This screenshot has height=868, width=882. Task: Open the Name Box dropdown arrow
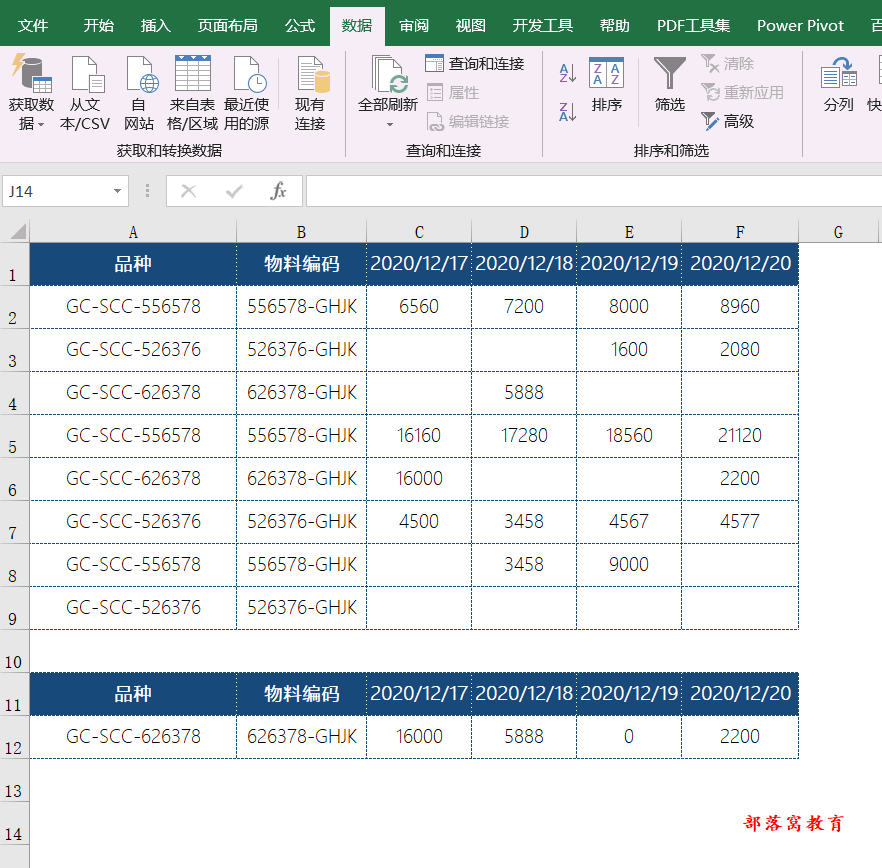(x=117, y=191)
